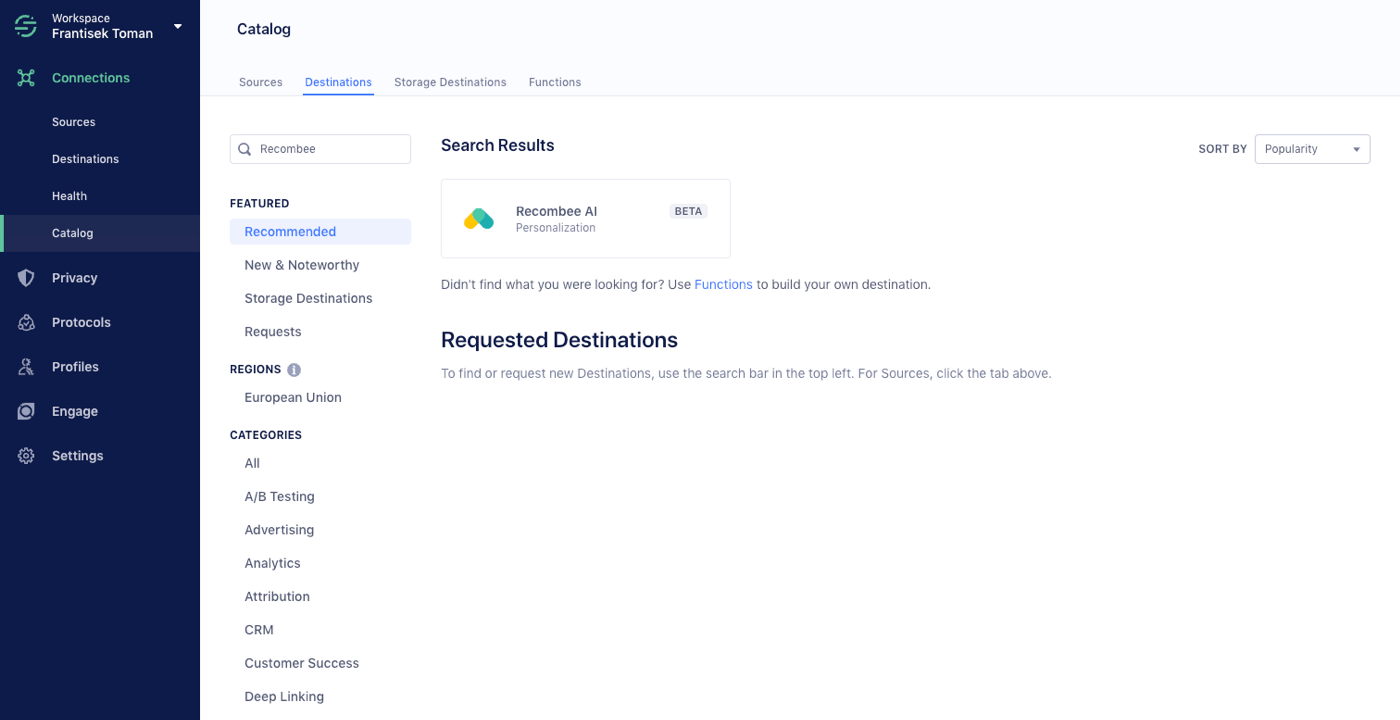Select the A/B Testing category
Screen dimensions: 1400x720
279,497
